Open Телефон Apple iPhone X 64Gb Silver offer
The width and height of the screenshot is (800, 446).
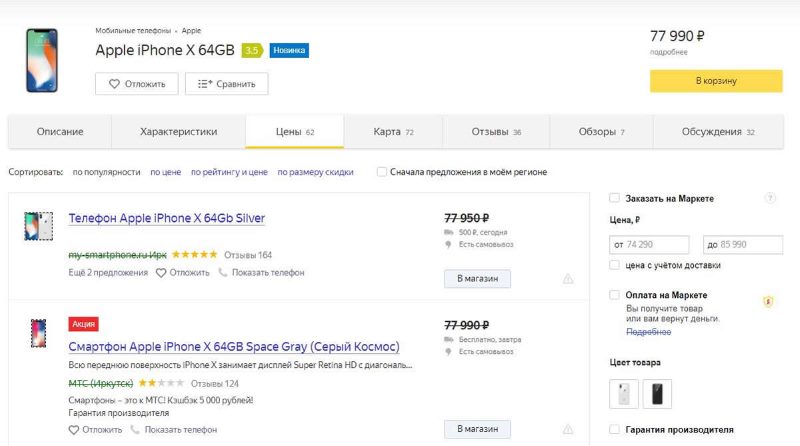point(166,218)
